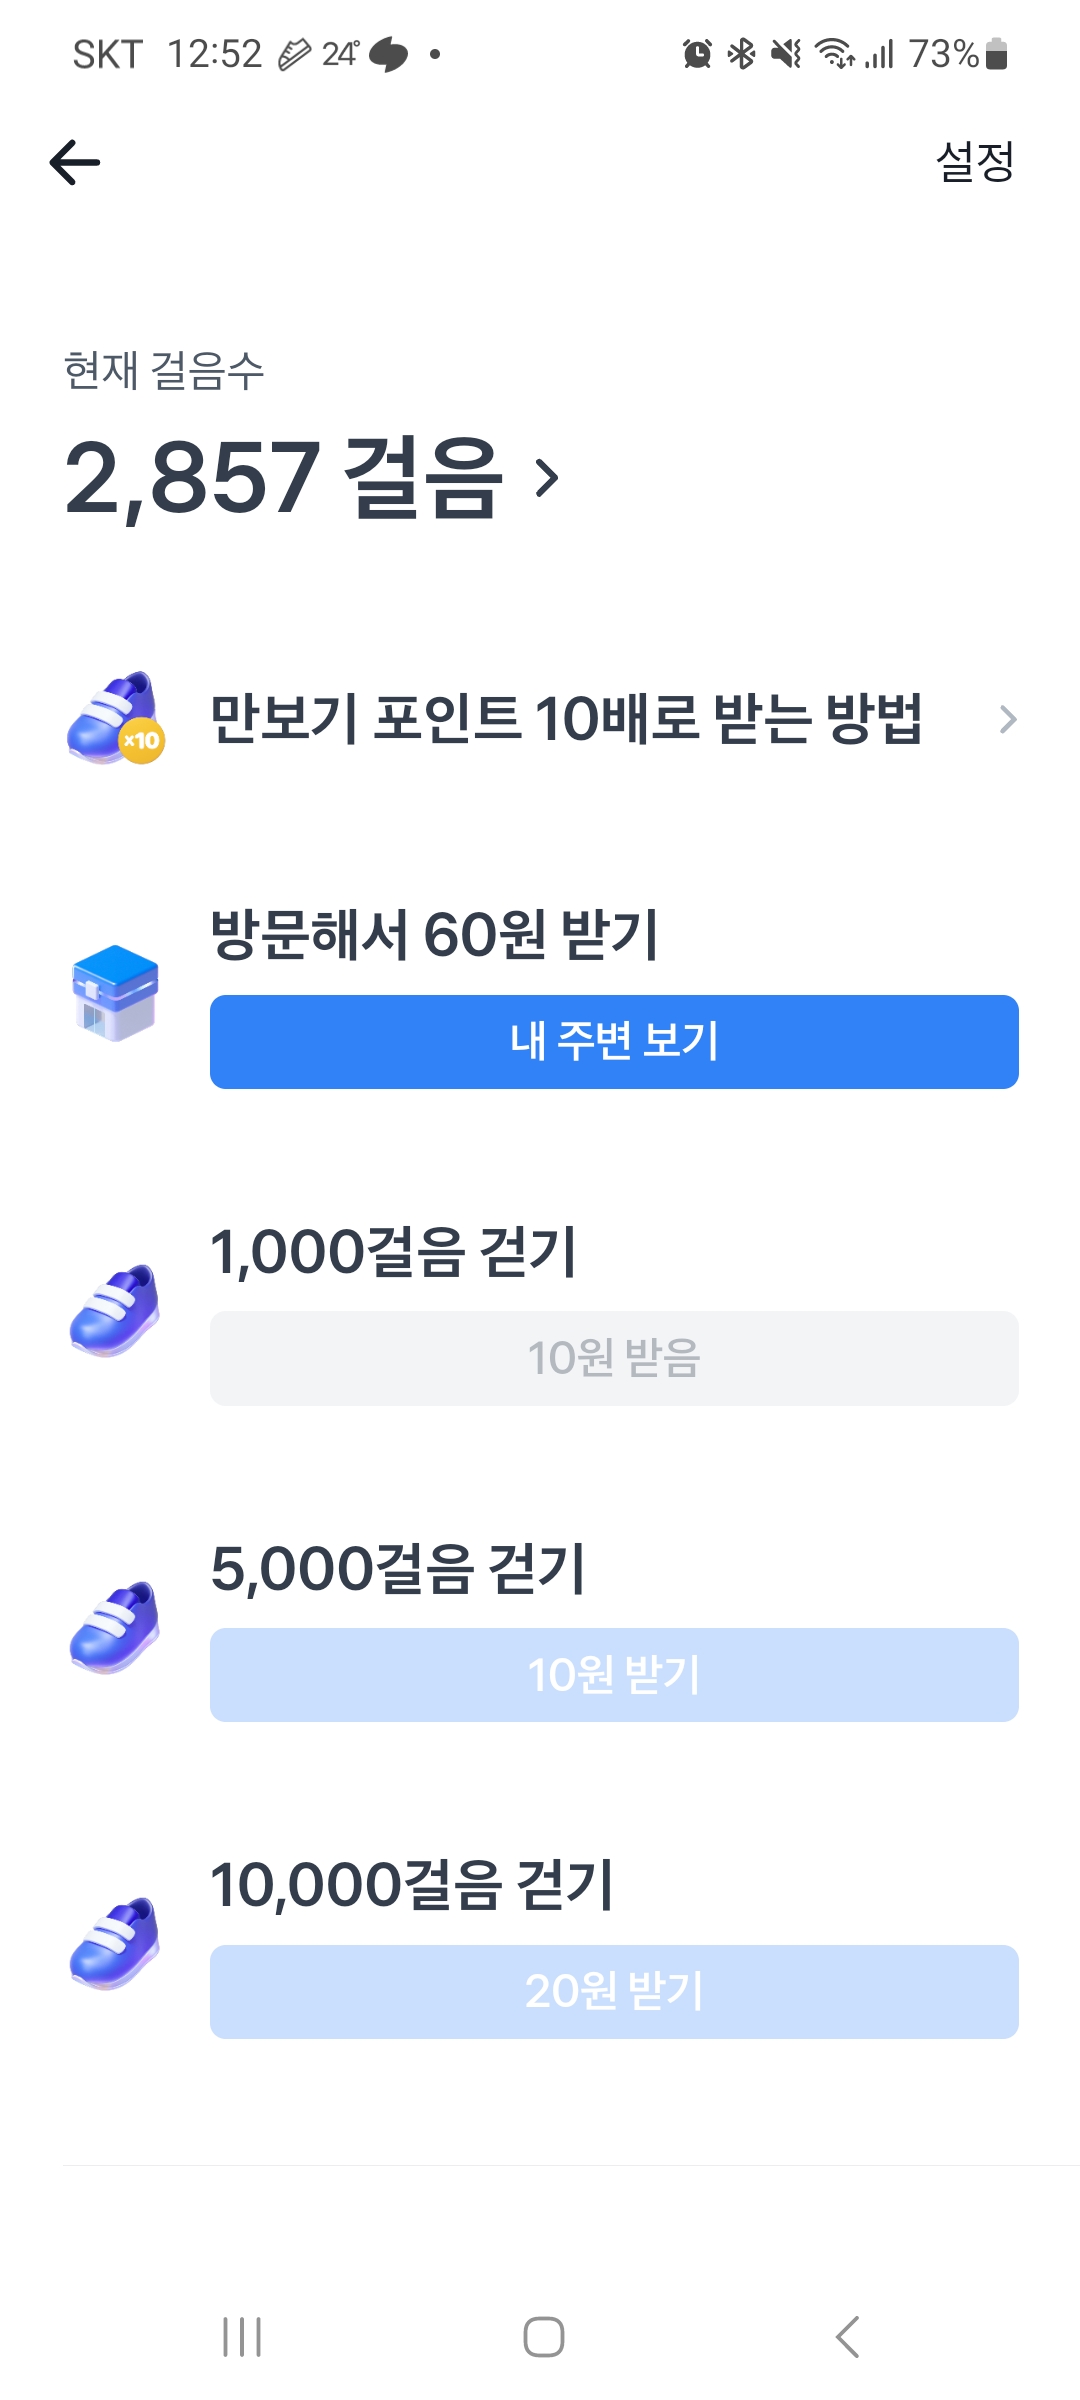Image resolution: width=1080 pixels, height=2400 pixels.
Task: Claim 20원 받기 for 10,000 steps
Action: point(614,1991)
